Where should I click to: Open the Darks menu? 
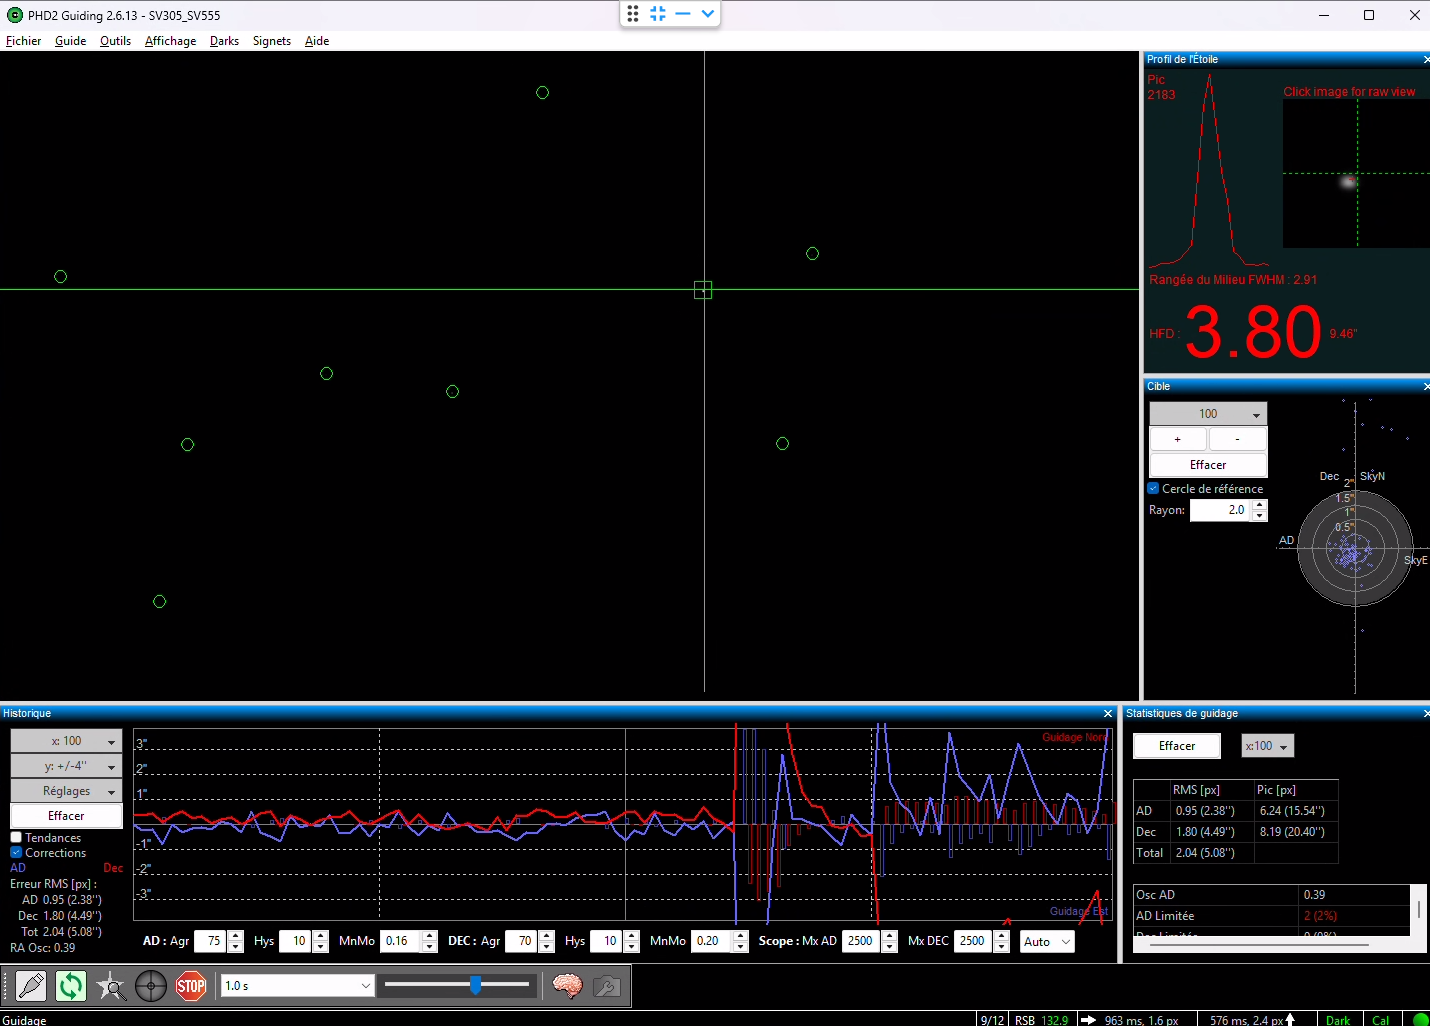pyautogui.click(x=224, y=41)
